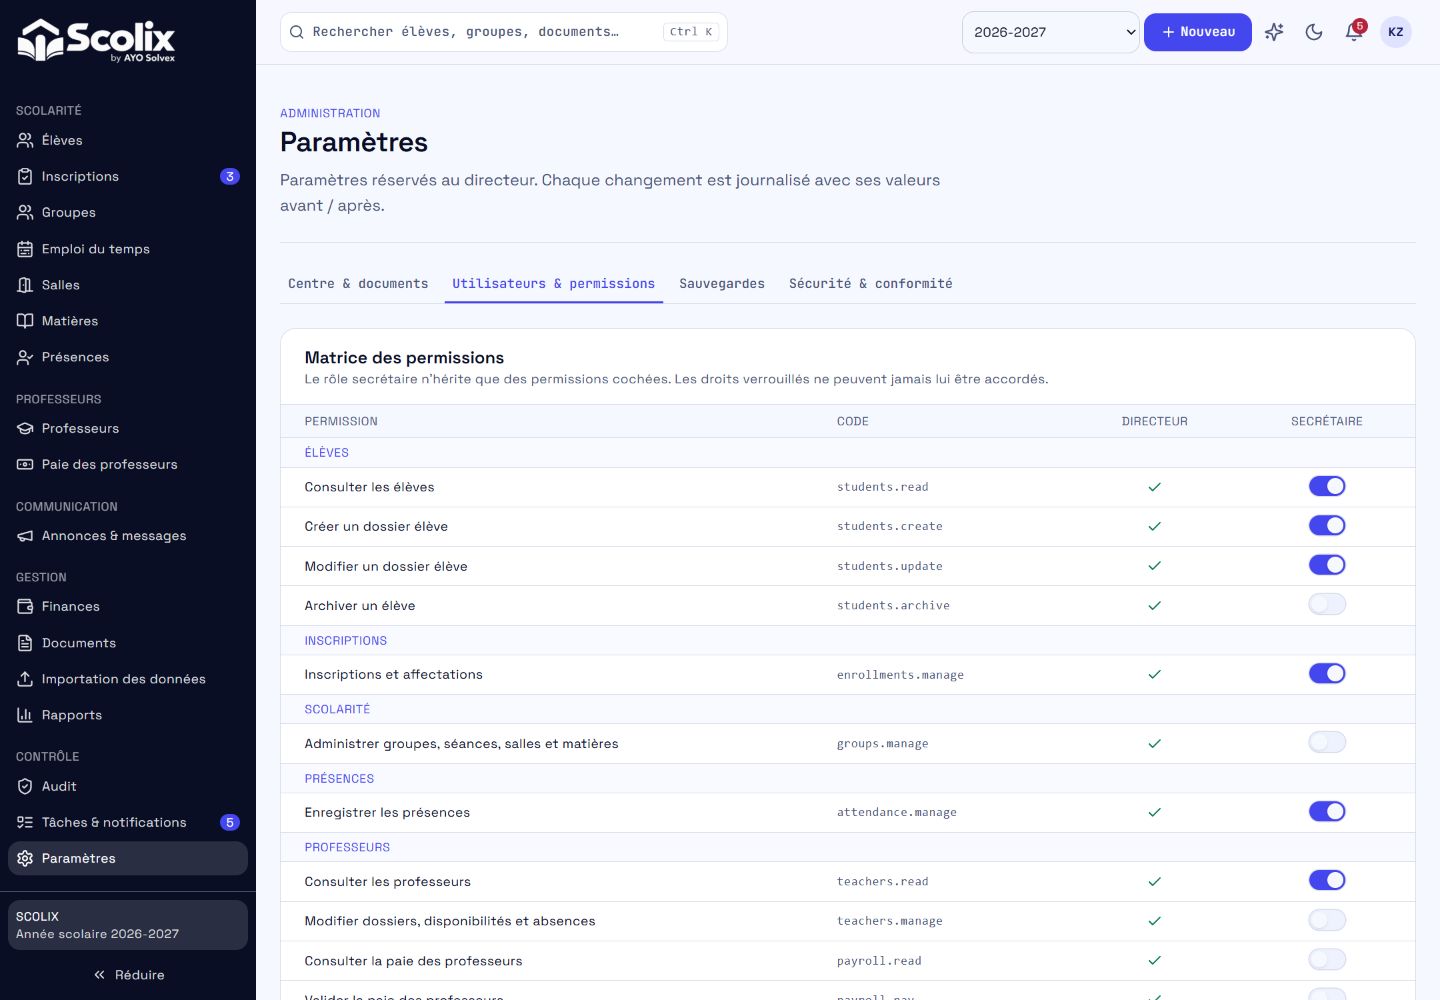
Task: Click the Scolix logo
Action: 96,41
